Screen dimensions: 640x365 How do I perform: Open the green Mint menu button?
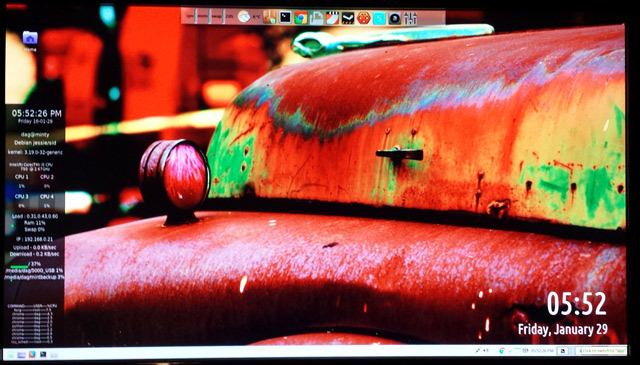(11, 354)
